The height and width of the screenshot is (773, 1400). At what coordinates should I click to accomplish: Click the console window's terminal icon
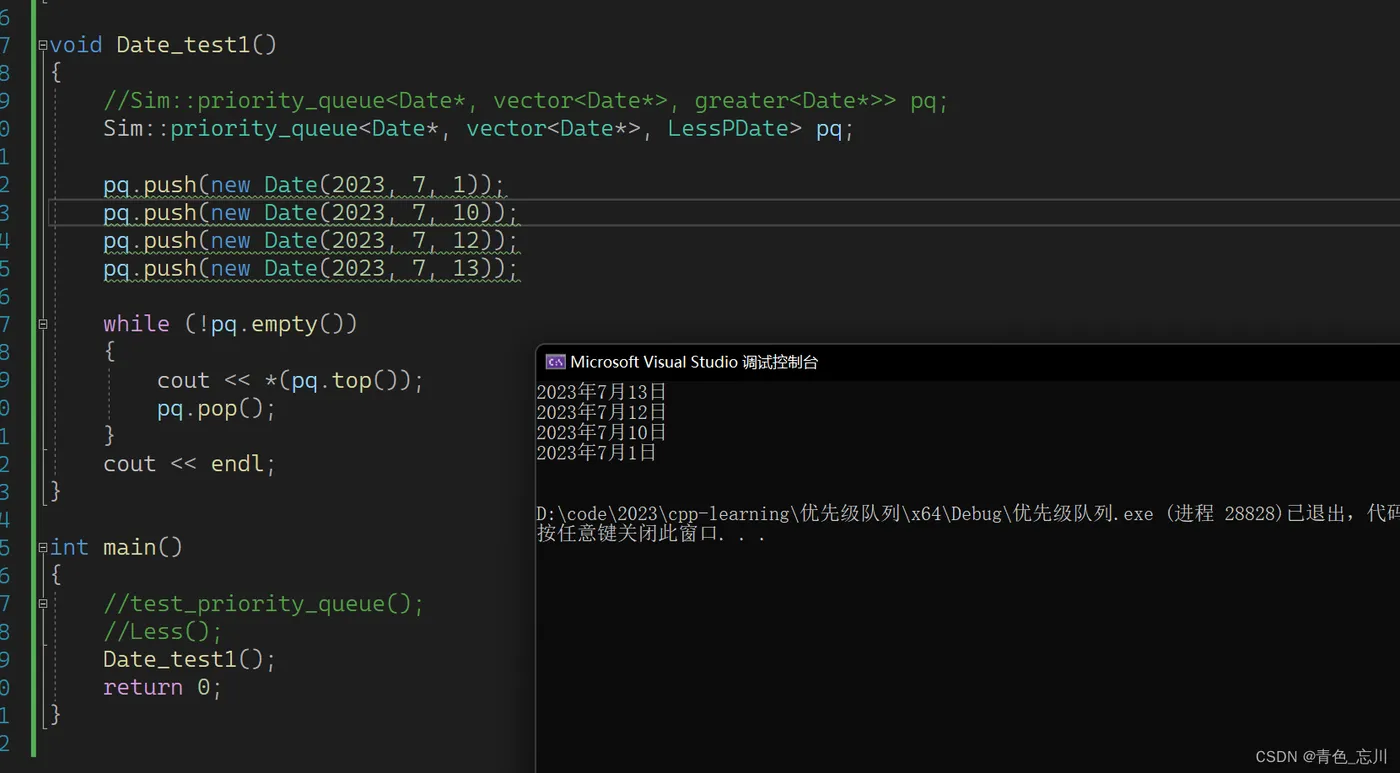(555, 363)
